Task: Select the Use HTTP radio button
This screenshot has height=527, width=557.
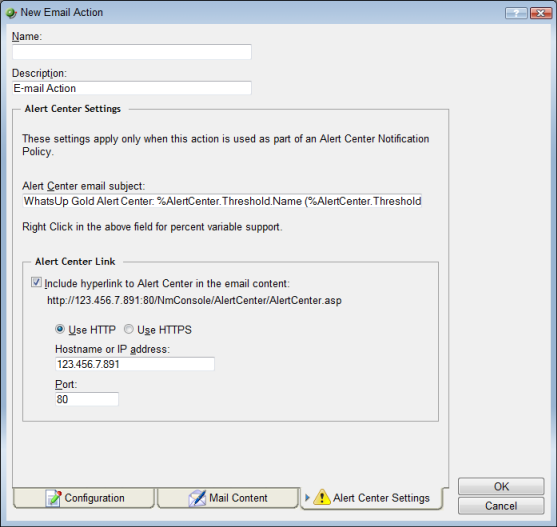Action: (60, 330)
